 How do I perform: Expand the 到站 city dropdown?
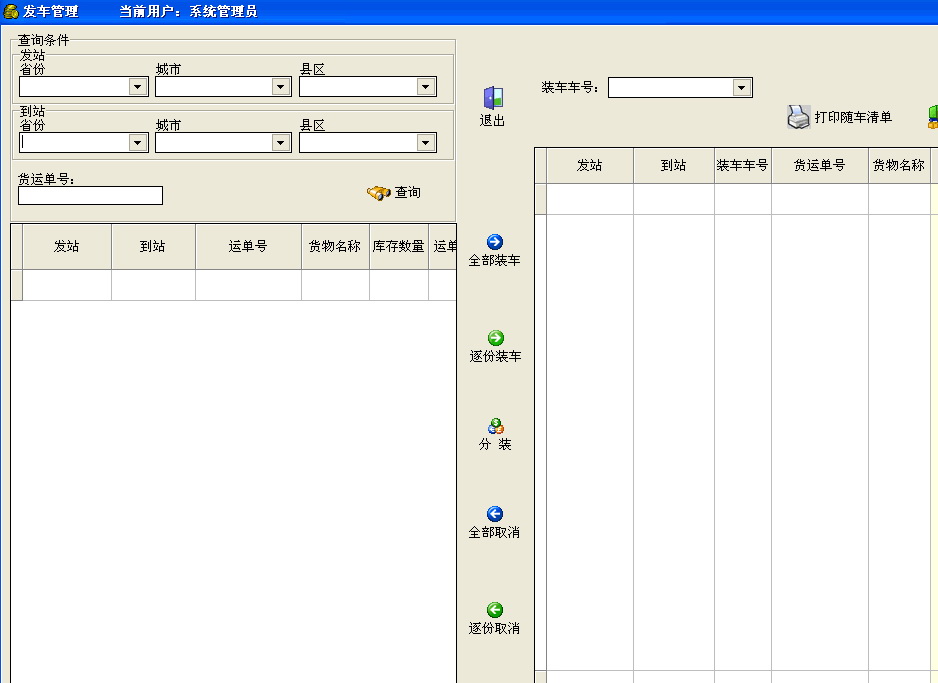click(x=279, y=142)
